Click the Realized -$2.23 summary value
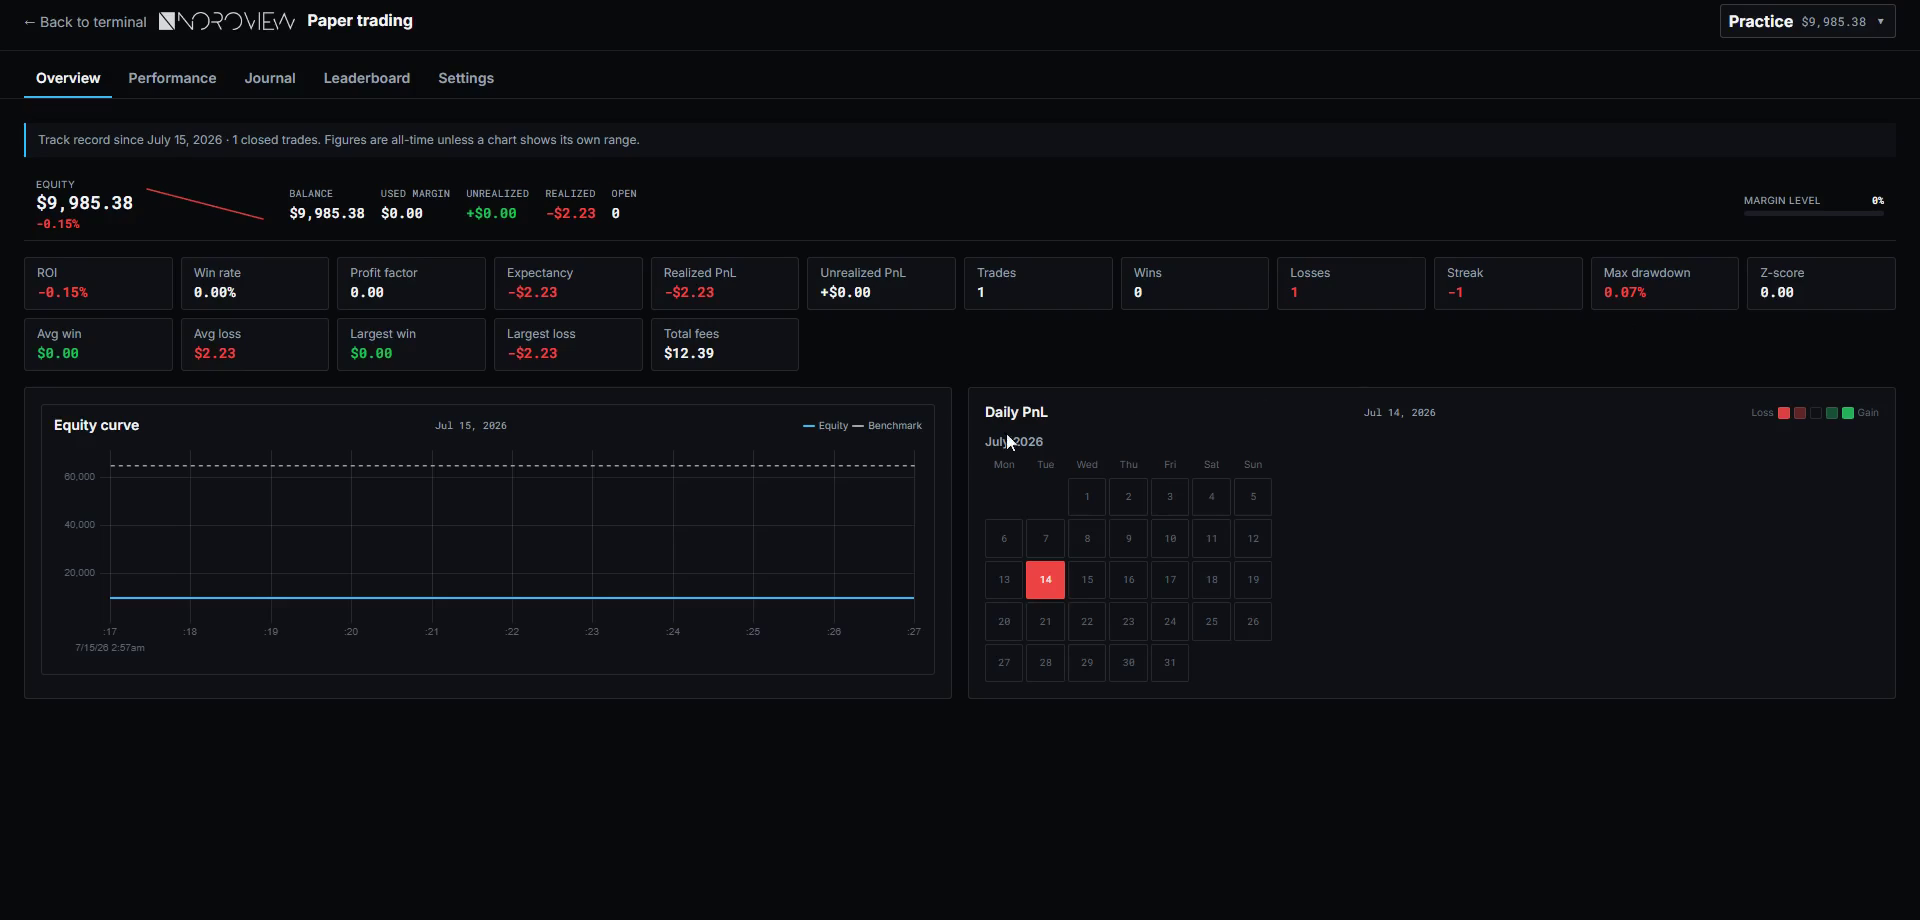The width and height of the screenshot is (1920, 920). 570,213
